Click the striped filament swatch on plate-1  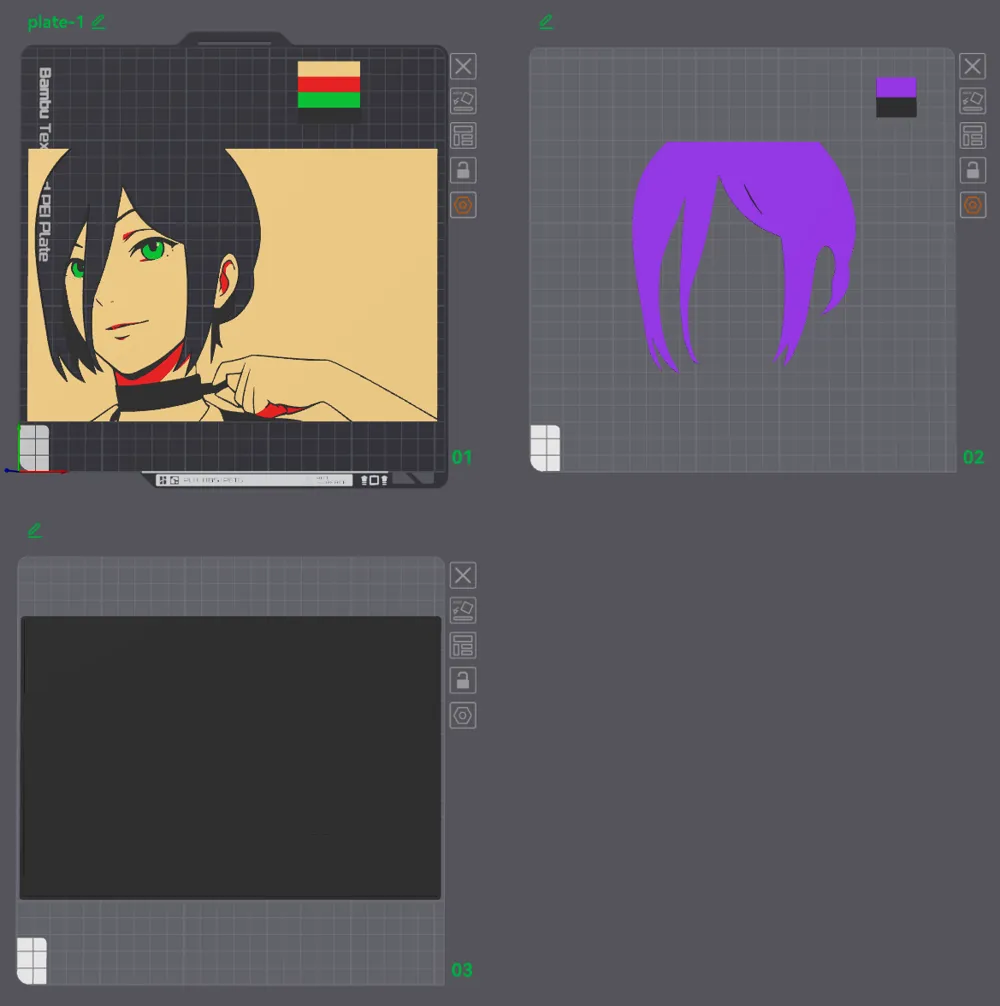(x=328, y=86)
